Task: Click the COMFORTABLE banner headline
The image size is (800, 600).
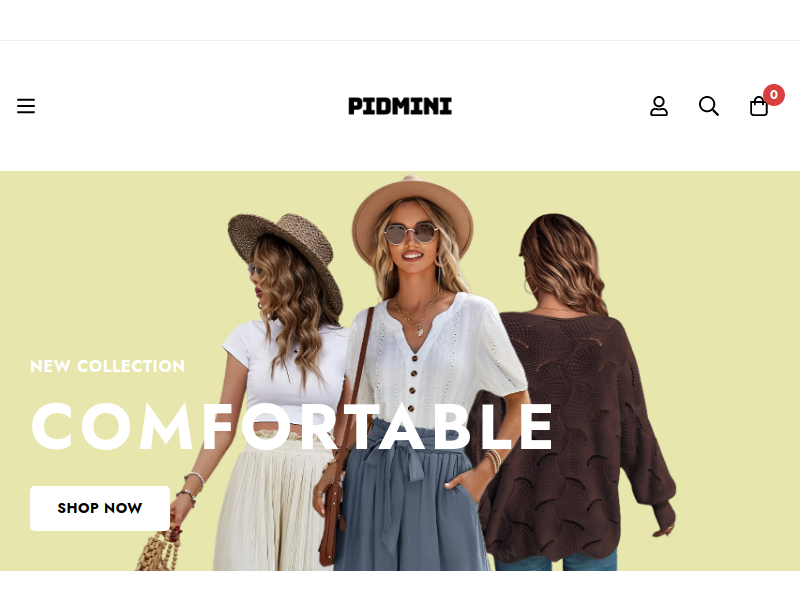Action: pos(292,427)
